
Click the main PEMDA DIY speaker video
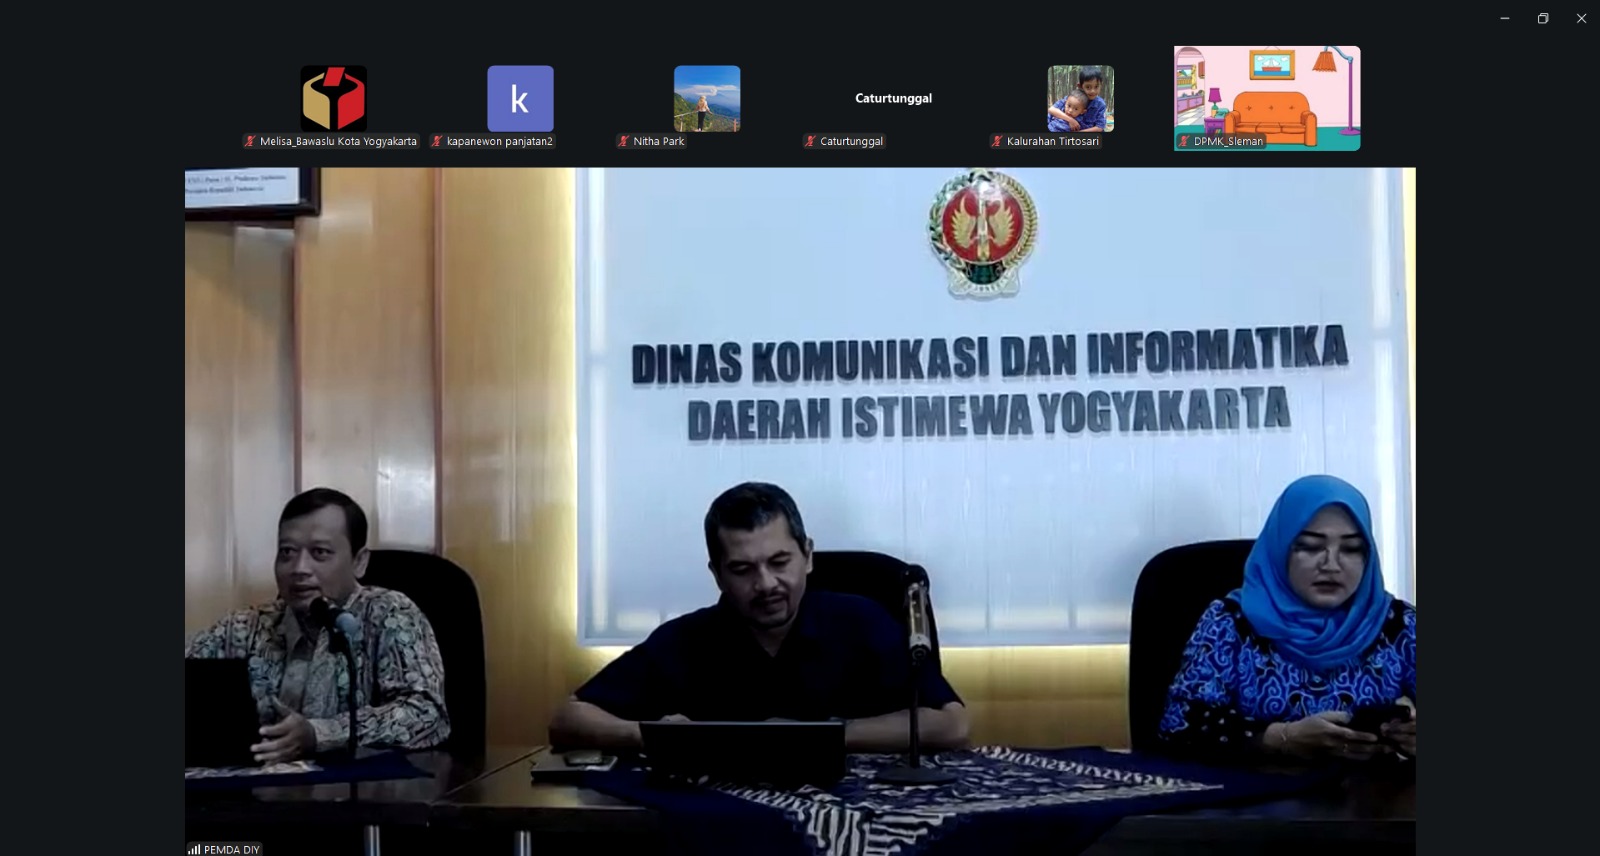800,511
